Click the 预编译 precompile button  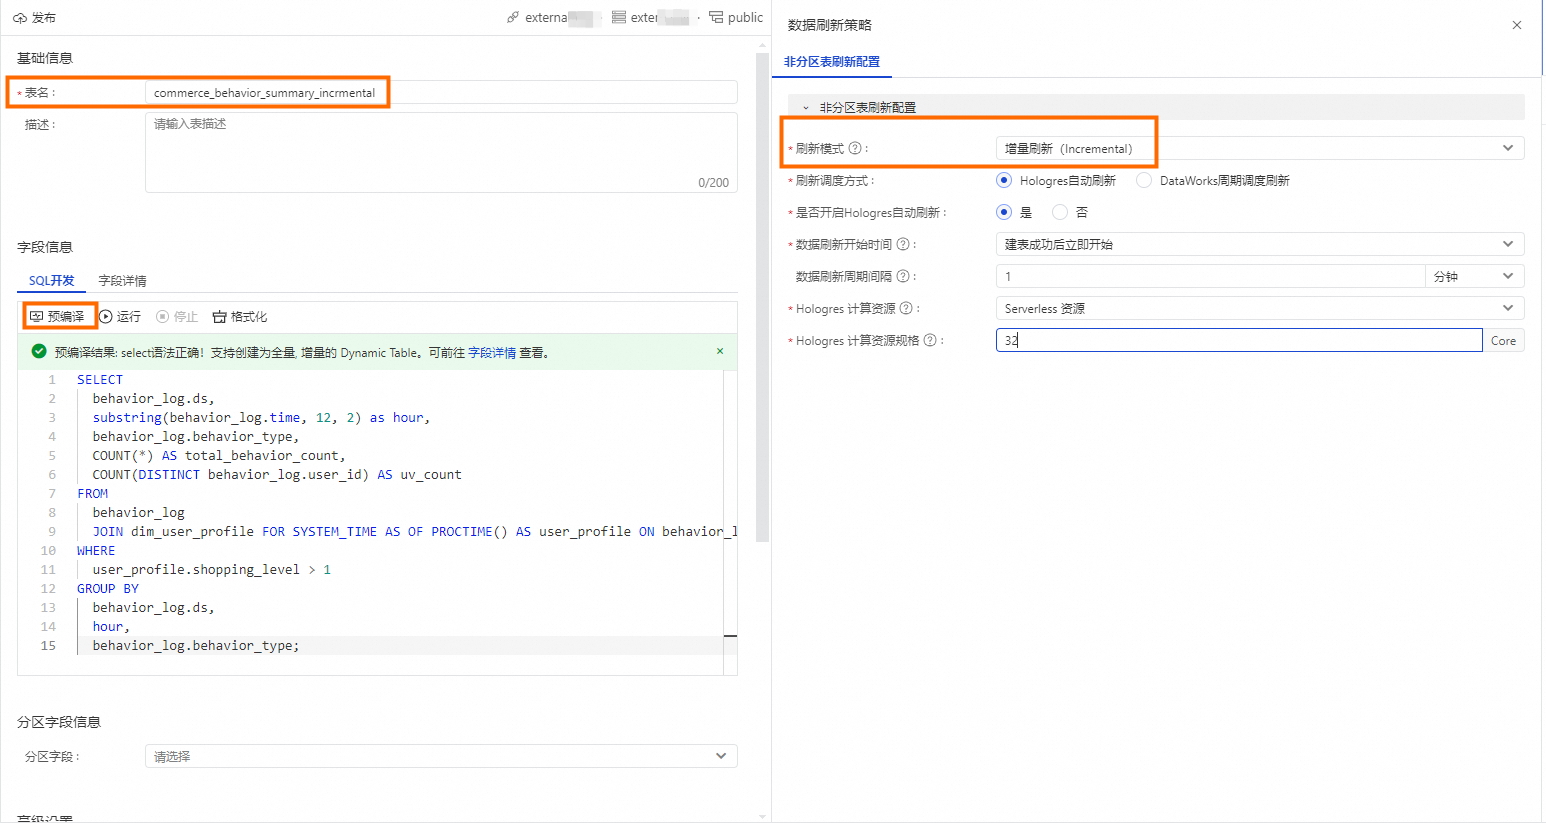pos(58,316)
